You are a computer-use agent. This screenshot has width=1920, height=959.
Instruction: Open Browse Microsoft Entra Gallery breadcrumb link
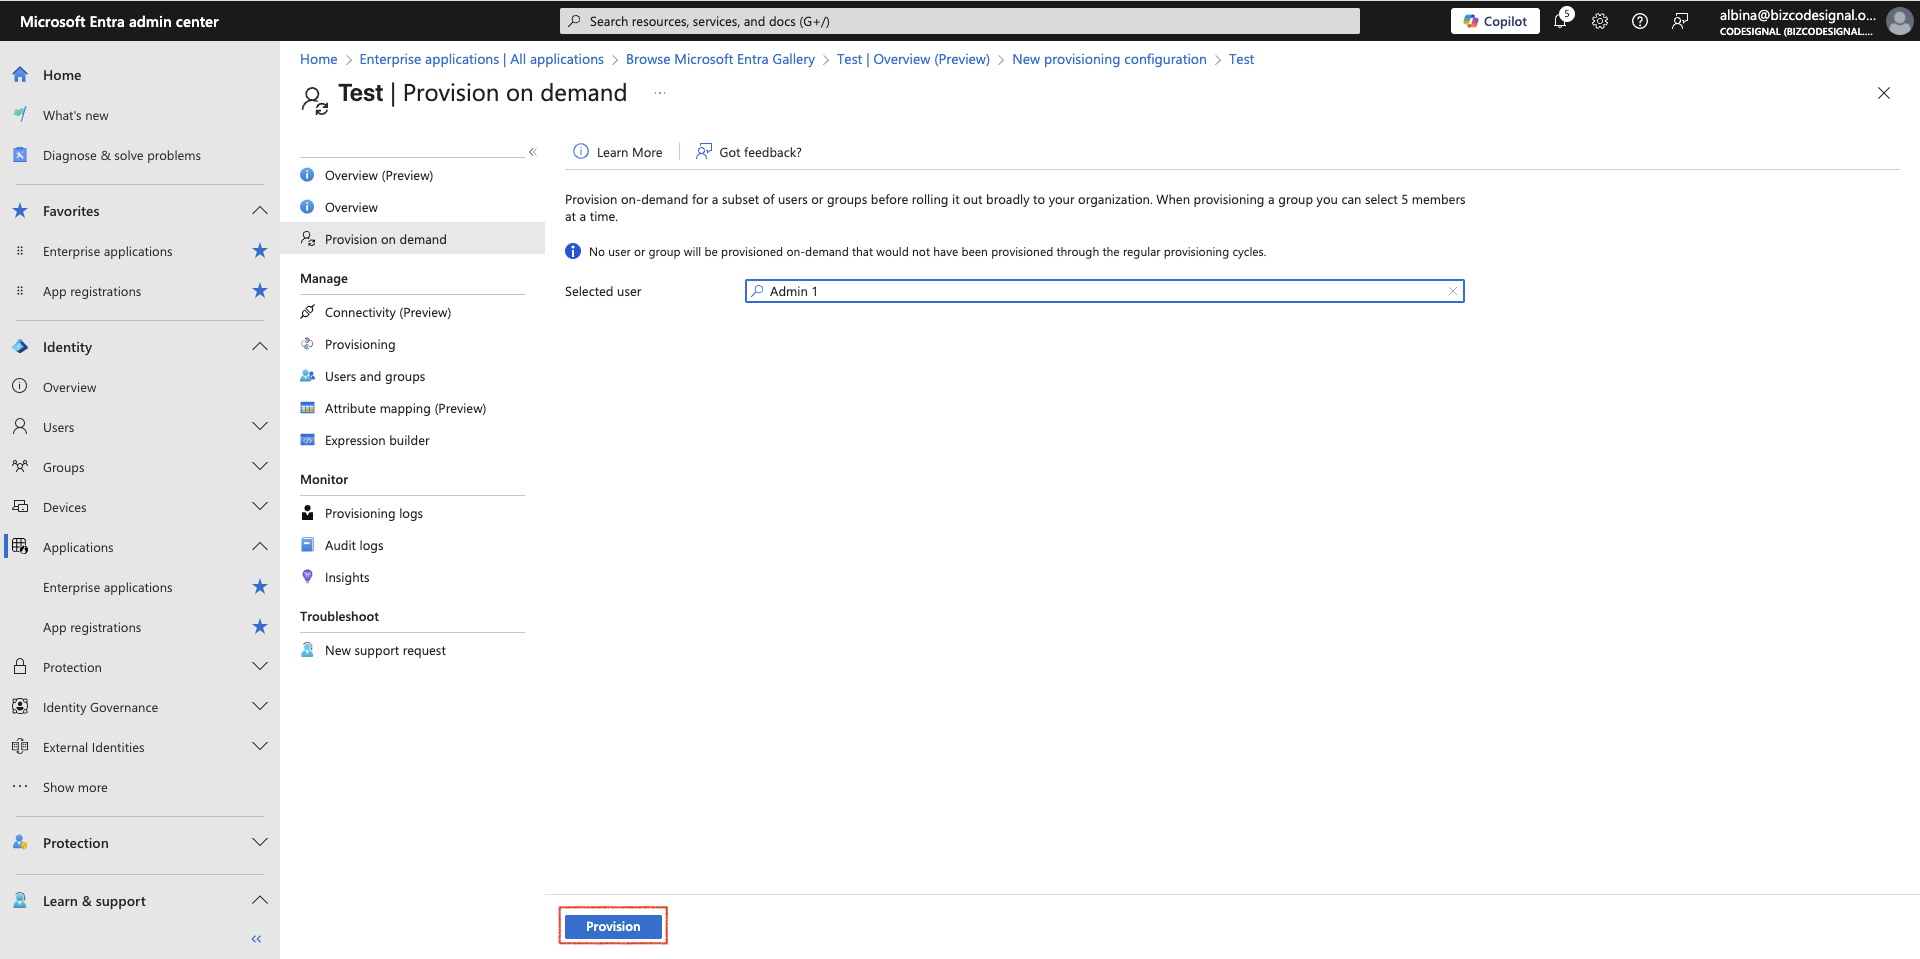tap(720, 59)
